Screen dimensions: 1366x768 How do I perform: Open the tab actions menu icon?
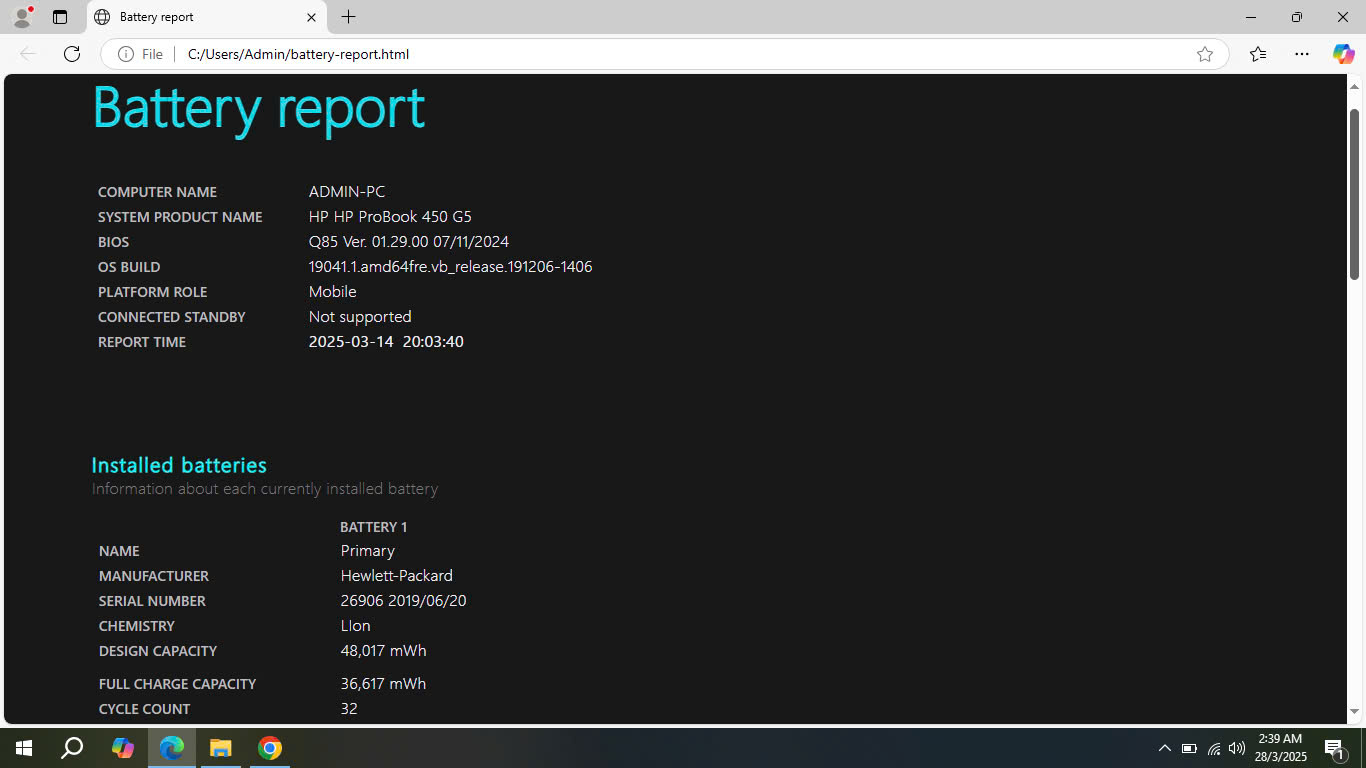click(60, 17)
